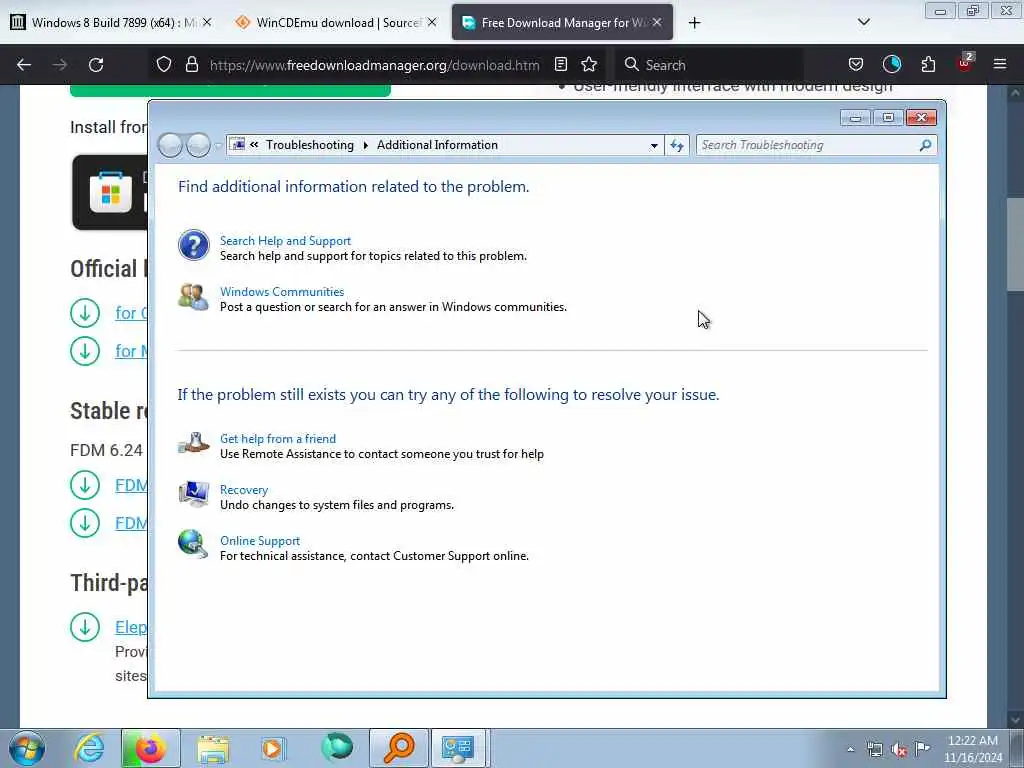Open the Firefox hamburger menu
The image size is (1024, 768).
1000,64
